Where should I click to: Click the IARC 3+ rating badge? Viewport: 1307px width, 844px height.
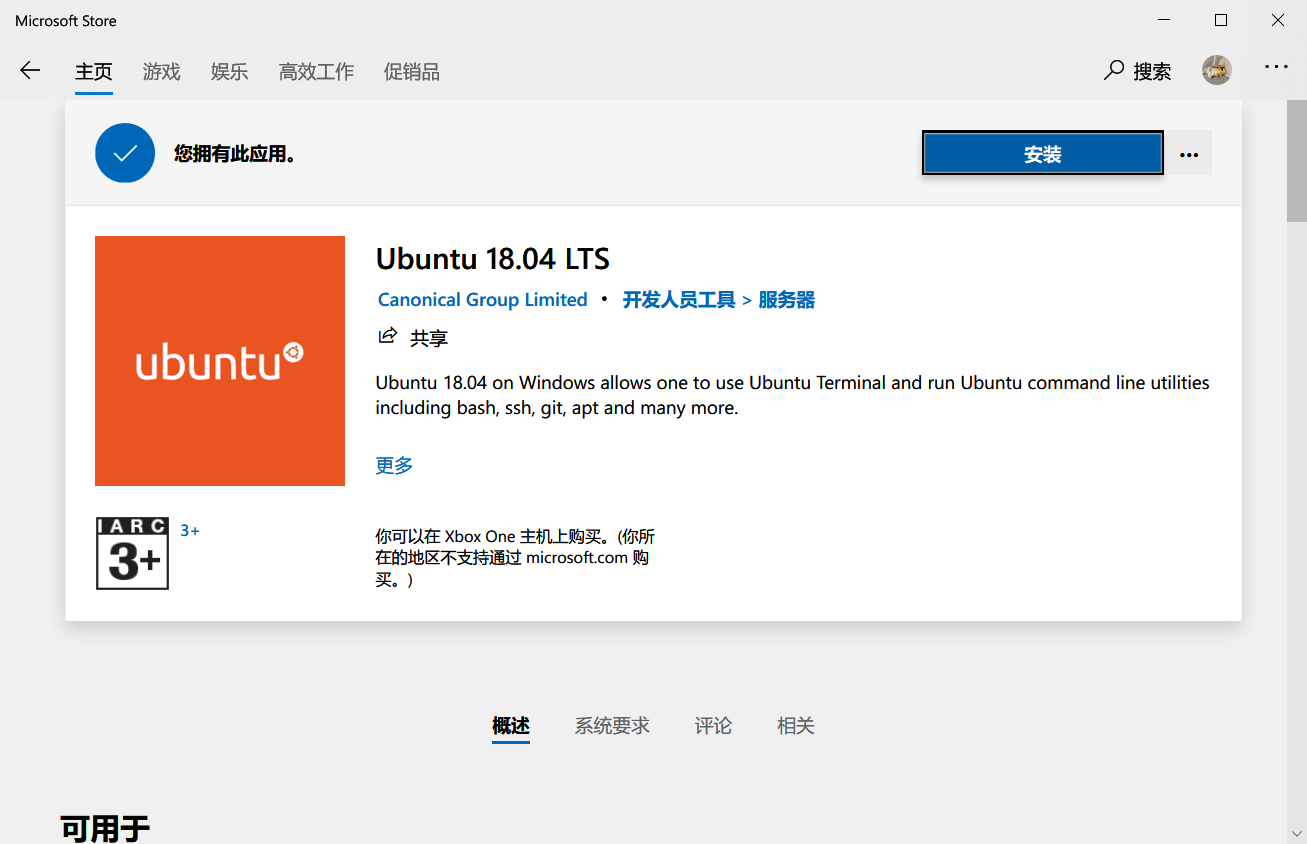point(132,553)
